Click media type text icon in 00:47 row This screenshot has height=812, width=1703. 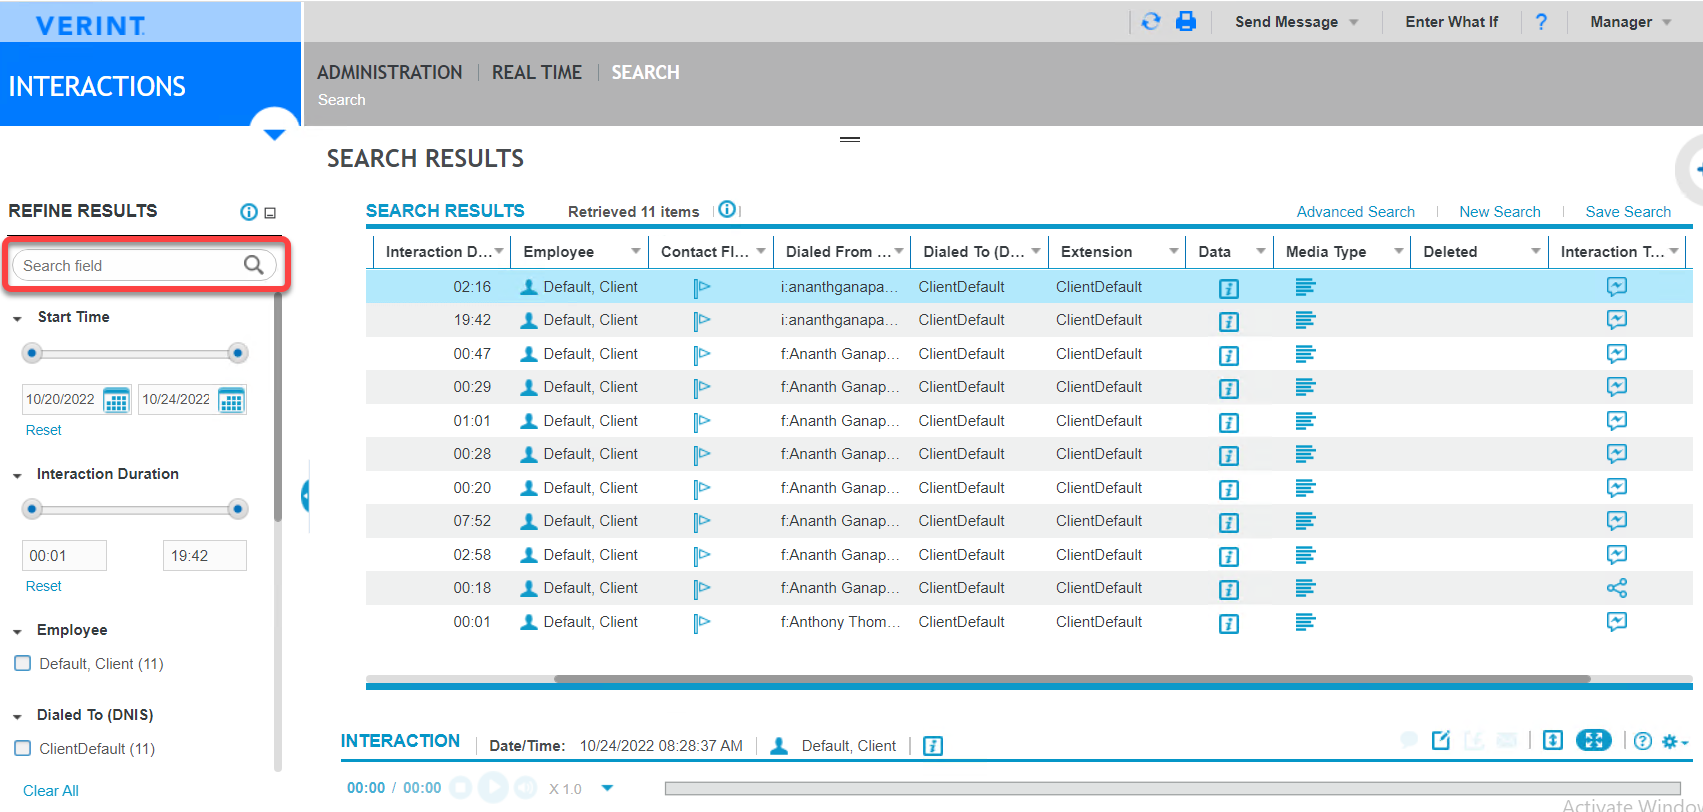click(x=1305, y=354)
